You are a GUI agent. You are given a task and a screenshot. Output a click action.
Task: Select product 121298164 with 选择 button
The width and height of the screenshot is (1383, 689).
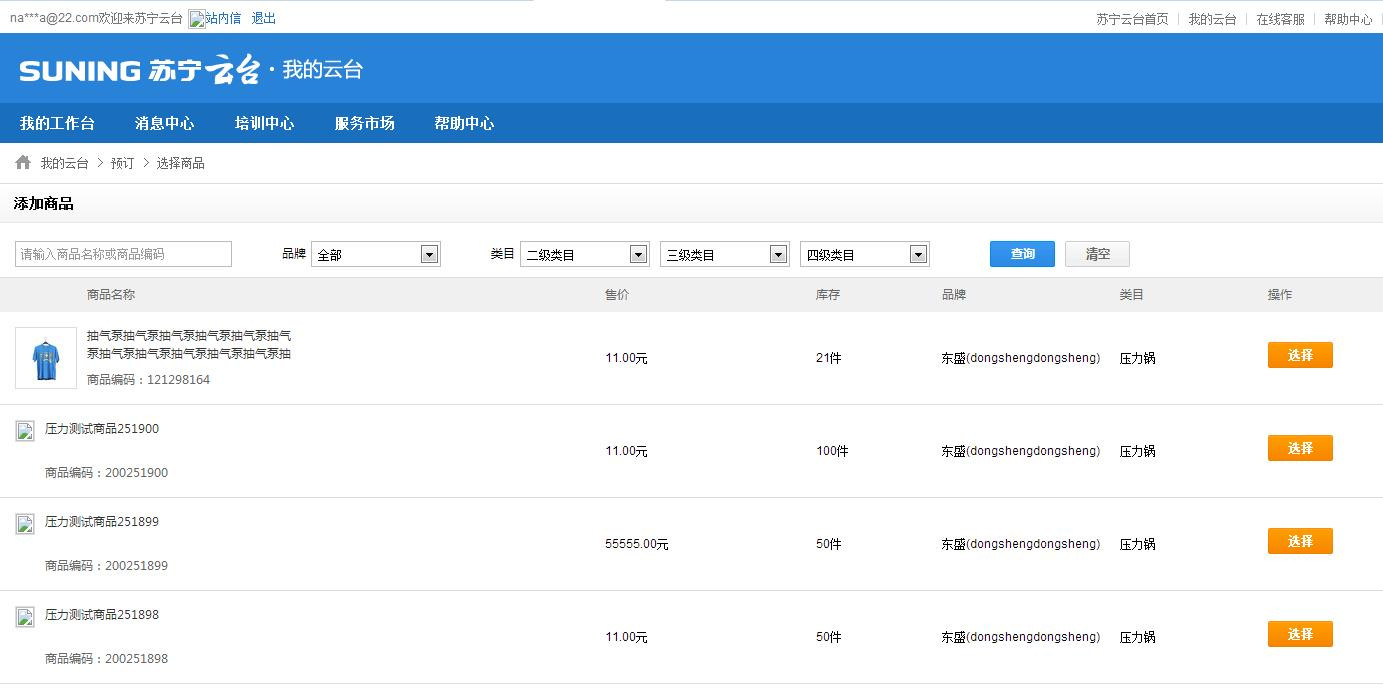click(x=1300, y=355)
